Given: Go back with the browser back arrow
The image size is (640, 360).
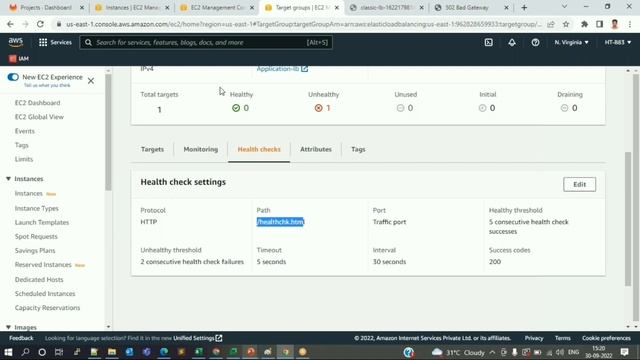Looking at the screenshot, I should tap(10, 24).
